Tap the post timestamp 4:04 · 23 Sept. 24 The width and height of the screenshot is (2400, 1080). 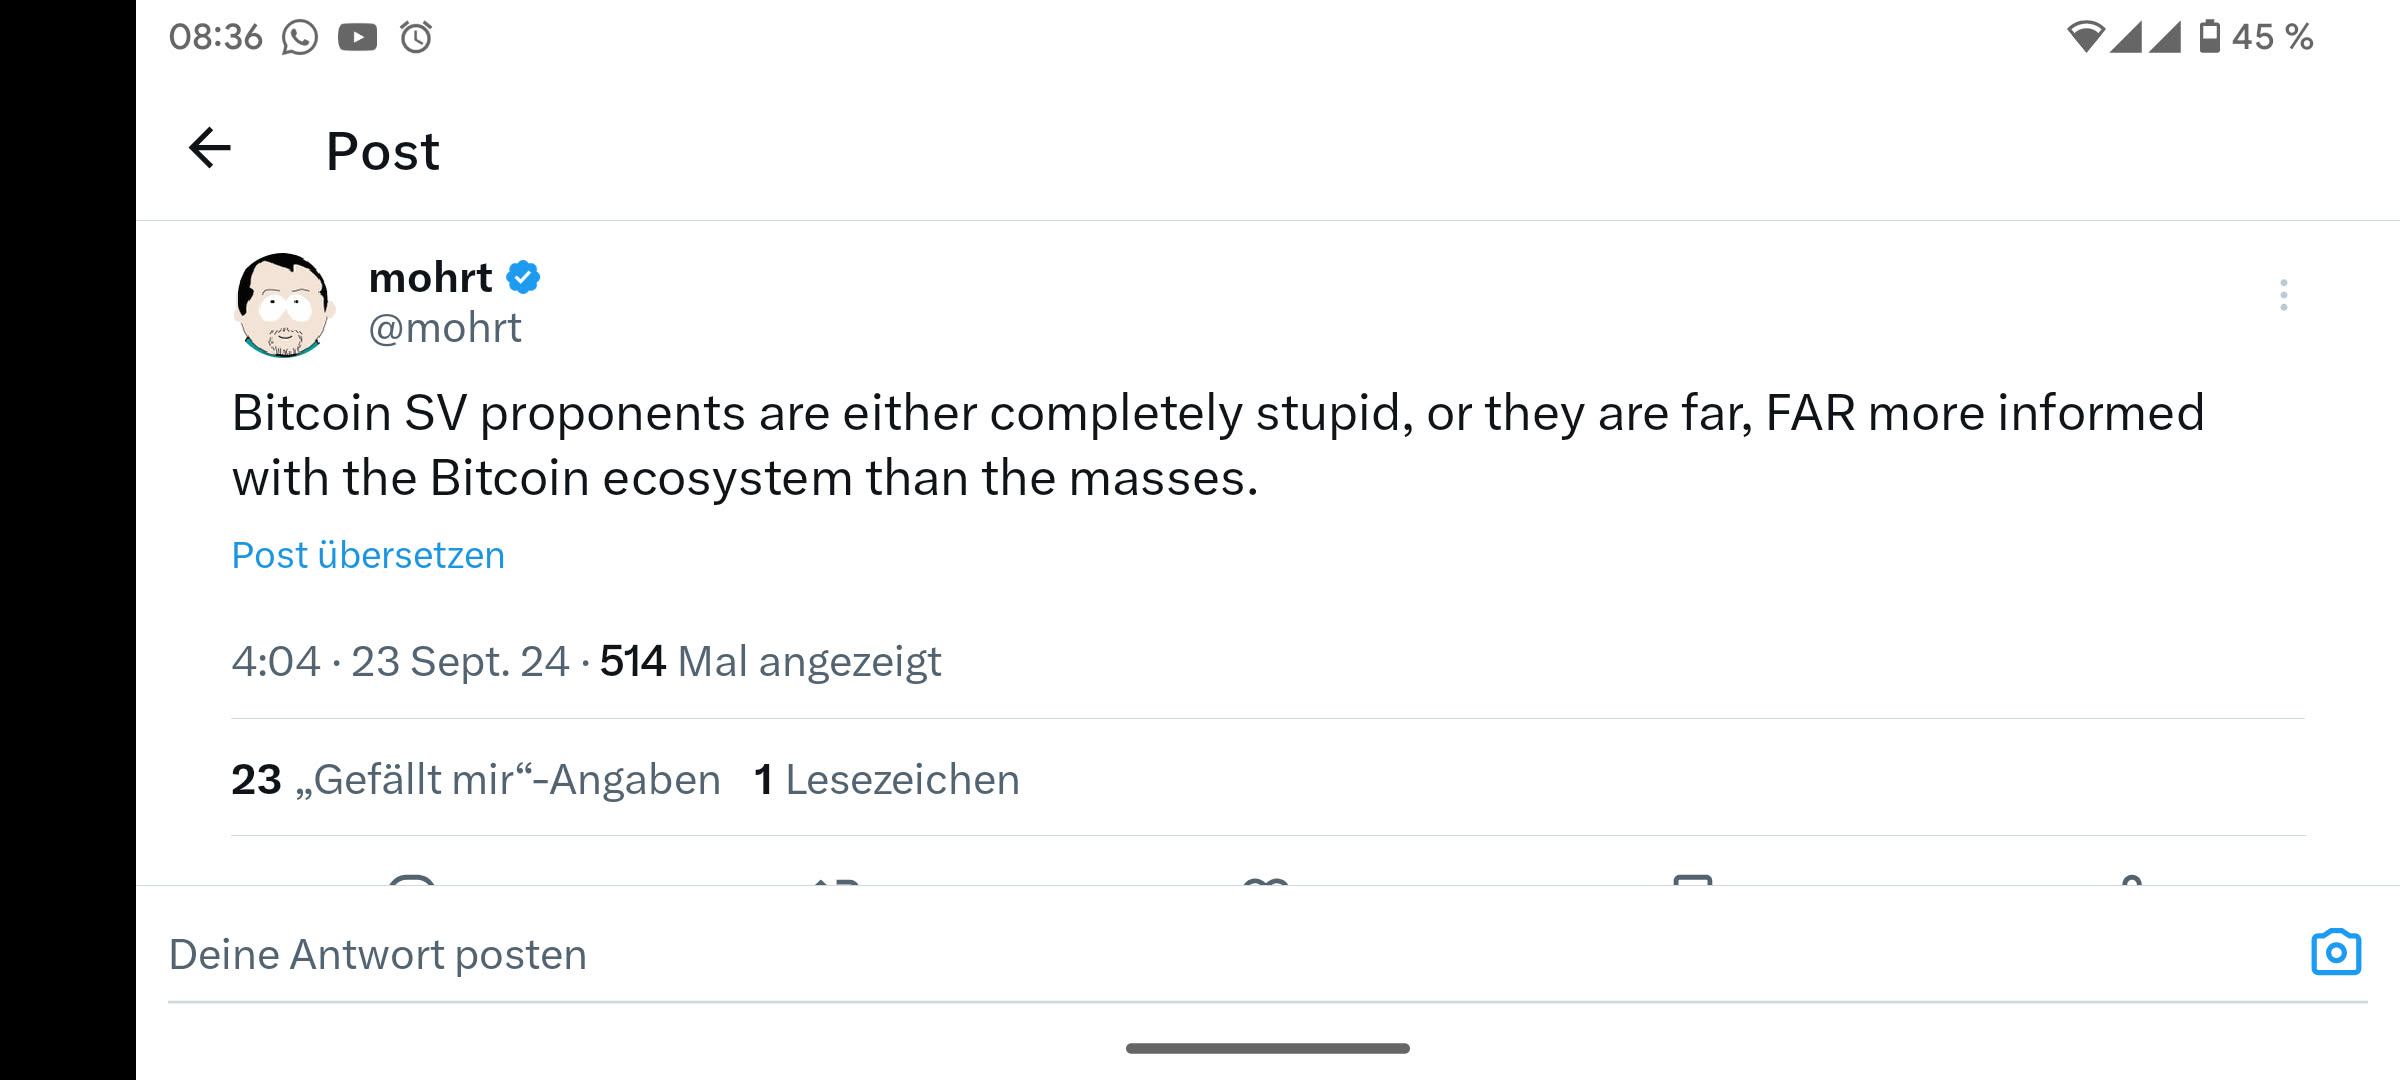400,661
